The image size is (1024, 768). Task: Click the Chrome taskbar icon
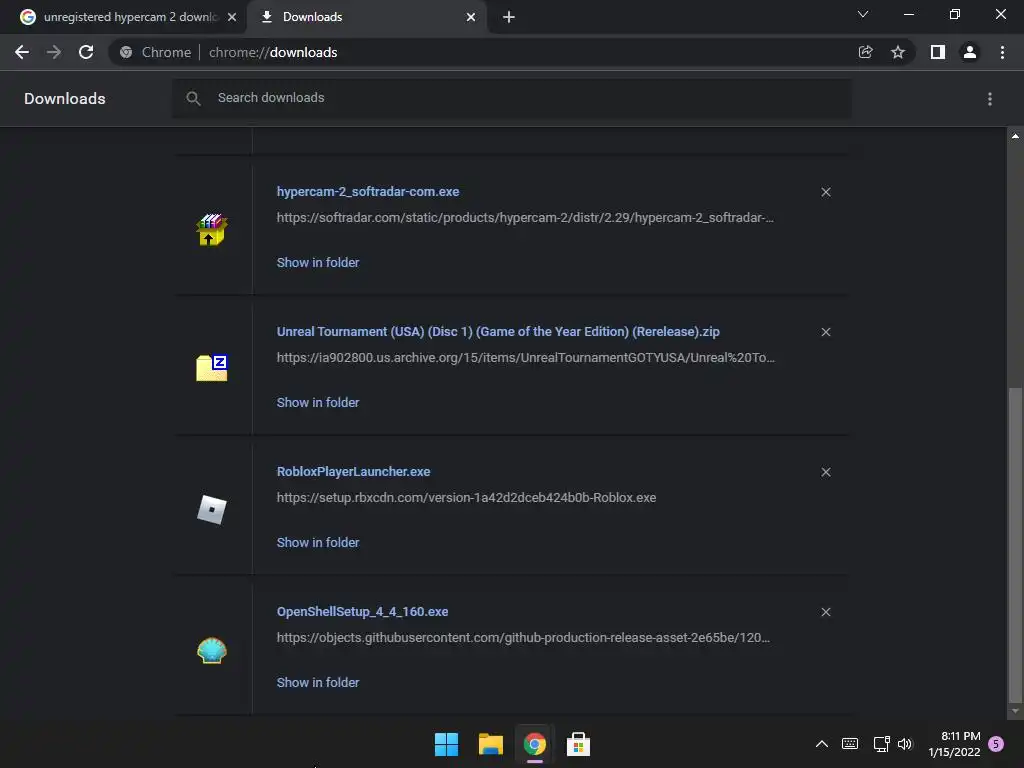tap(534, 744)
